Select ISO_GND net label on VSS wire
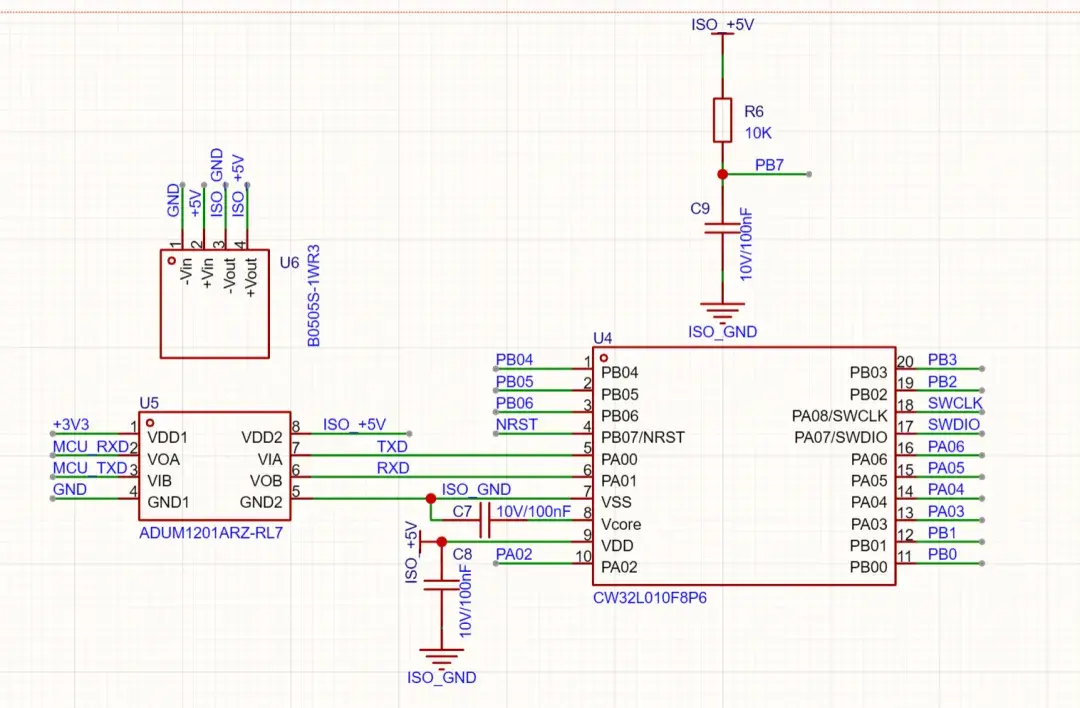Screen dimensions: 1080x708 (x=476, y=489)
